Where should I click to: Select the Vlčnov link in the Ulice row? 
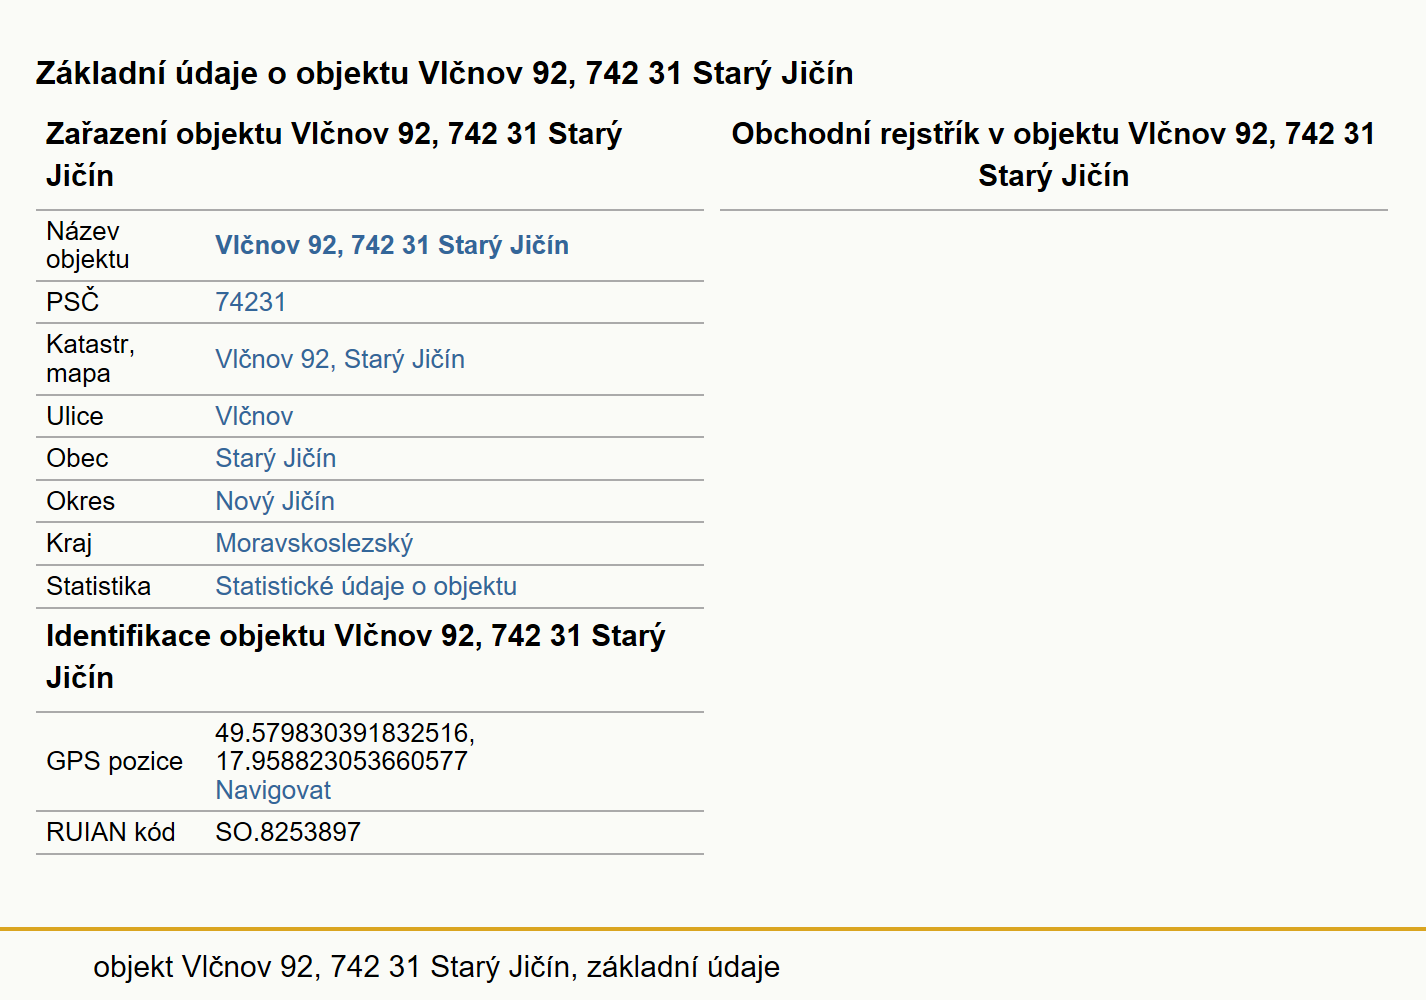(x=254, y=416)
